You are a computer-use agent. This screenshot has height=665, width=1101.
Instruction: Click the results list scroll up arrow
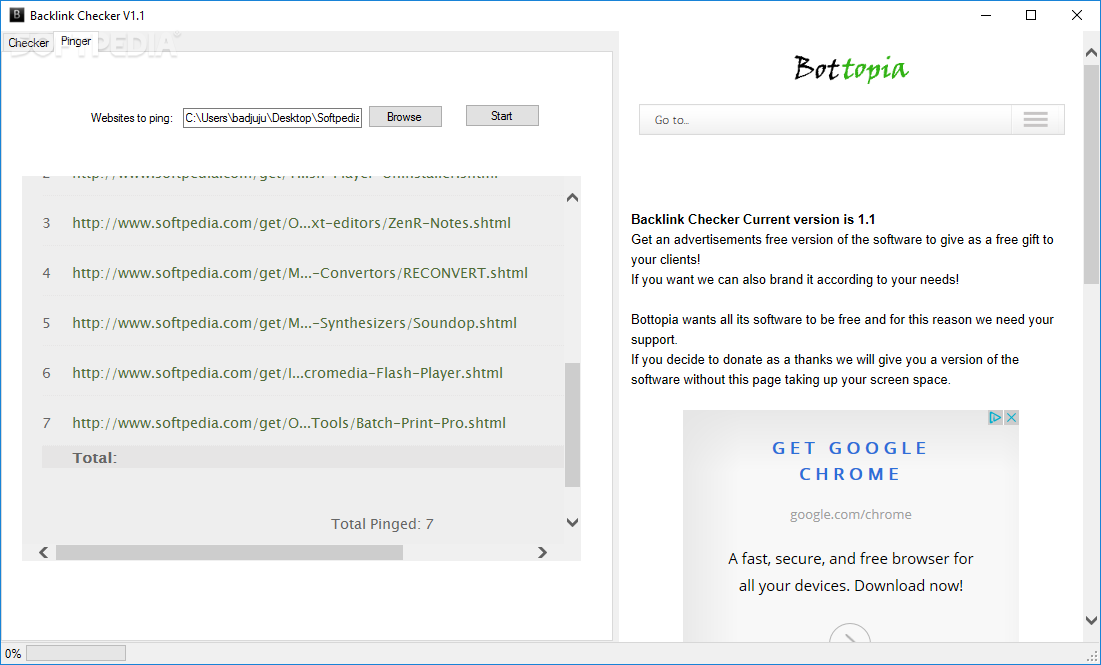pos(572,198)
